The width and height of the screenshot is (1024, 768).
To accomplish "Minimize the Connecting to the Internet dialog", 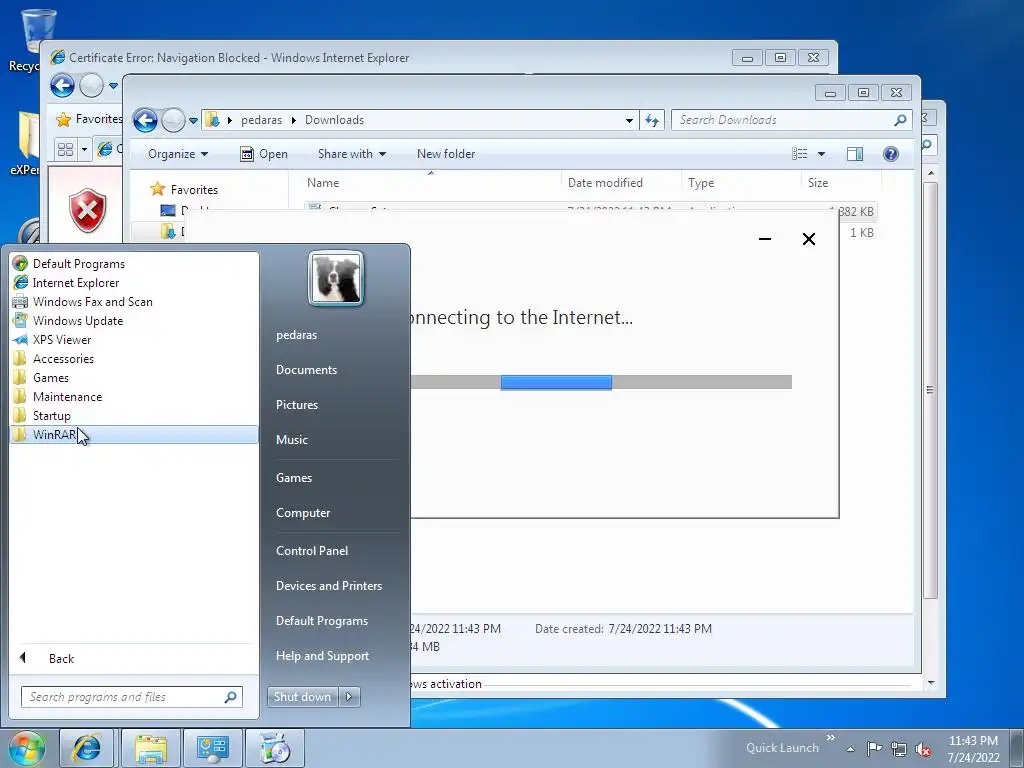I will click(765, 239).
